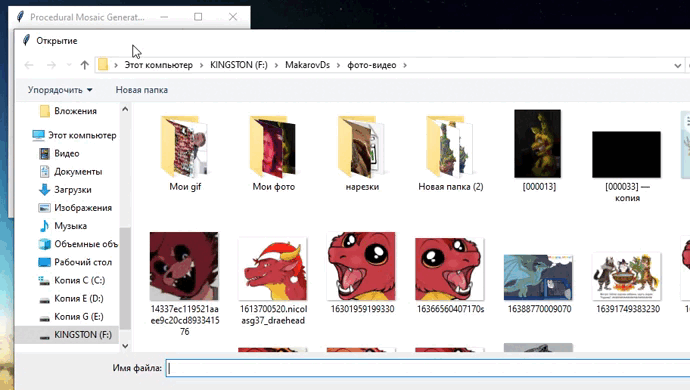
Task: Click the folder icon in address bar
Action: [103, 65]
